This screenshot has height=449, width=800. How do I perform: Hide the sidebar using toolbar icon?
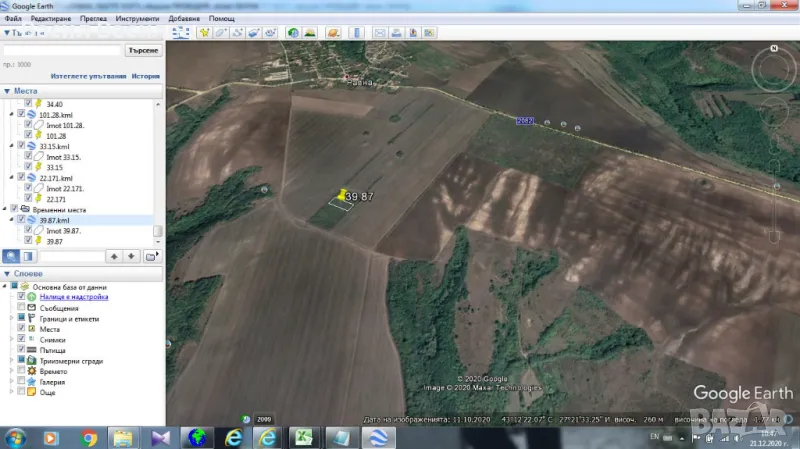180,33
